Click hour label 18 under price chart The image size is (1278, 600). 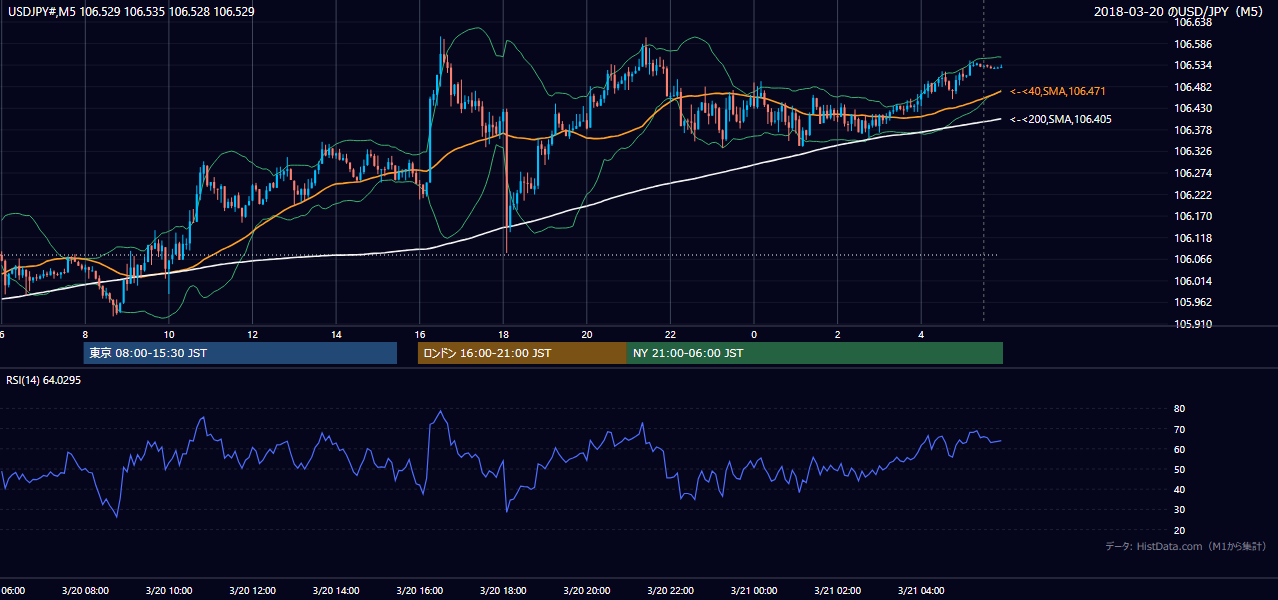coord(504,334)
